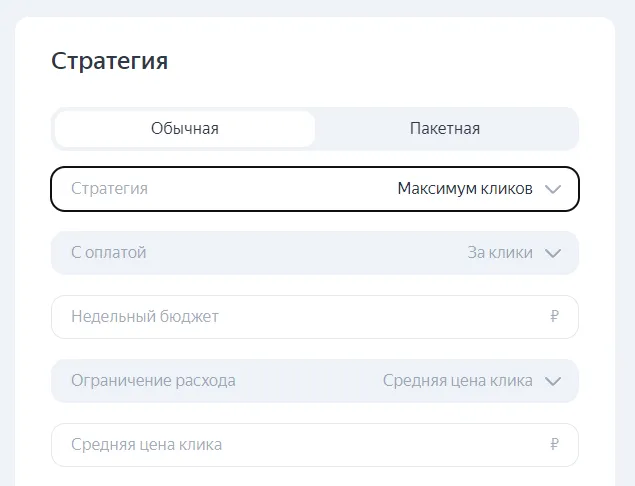Switch to the Обычная strategy tab
The image size is (635, 486).
185,129
